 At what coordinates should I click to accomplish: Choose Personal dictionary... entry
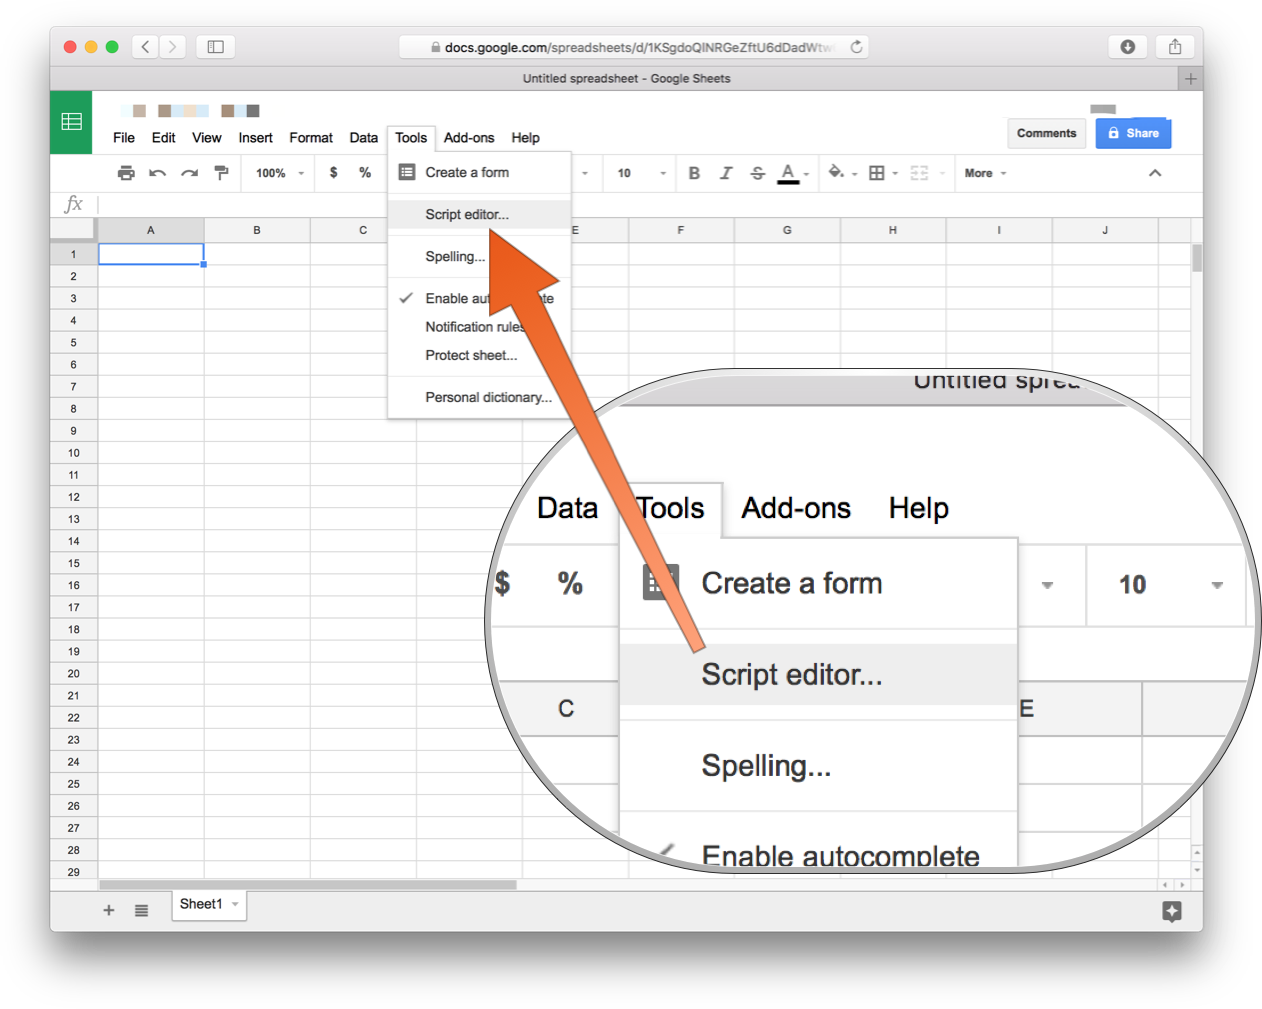(479, 397)
